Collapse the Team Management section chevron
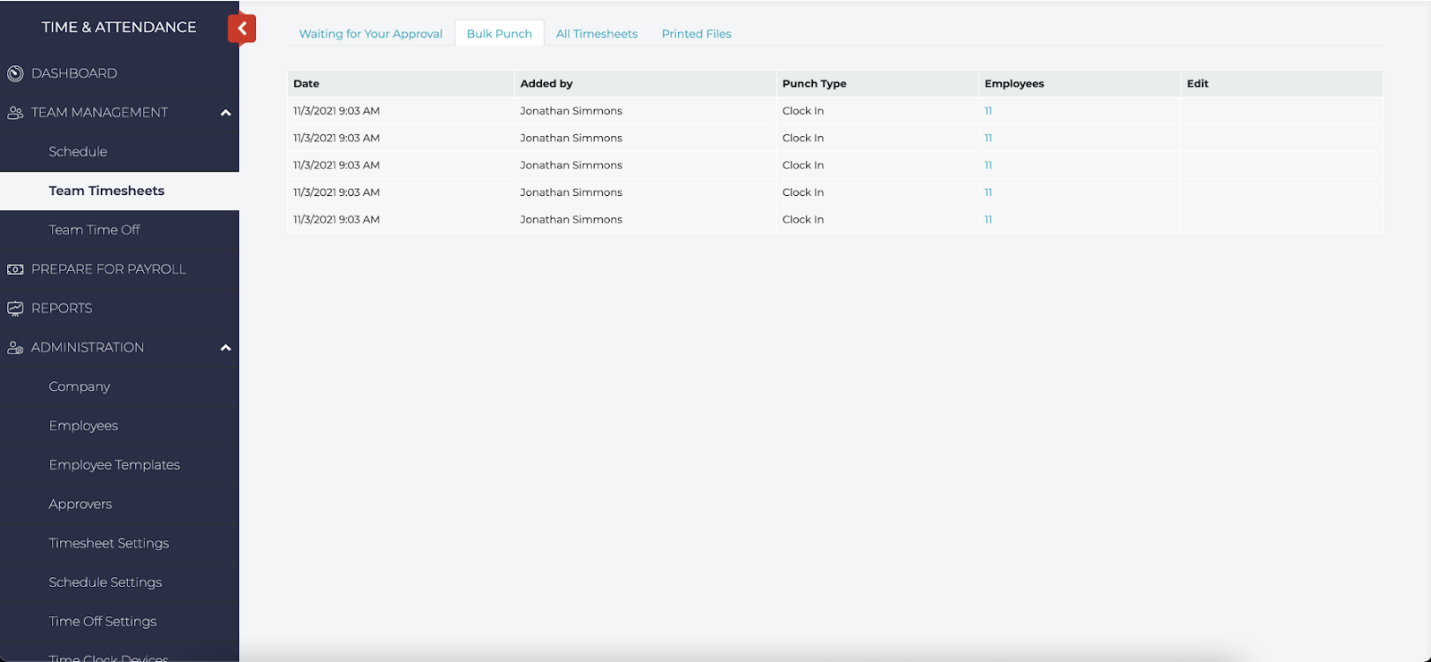The image size is (1431, 662). point(226,112)
